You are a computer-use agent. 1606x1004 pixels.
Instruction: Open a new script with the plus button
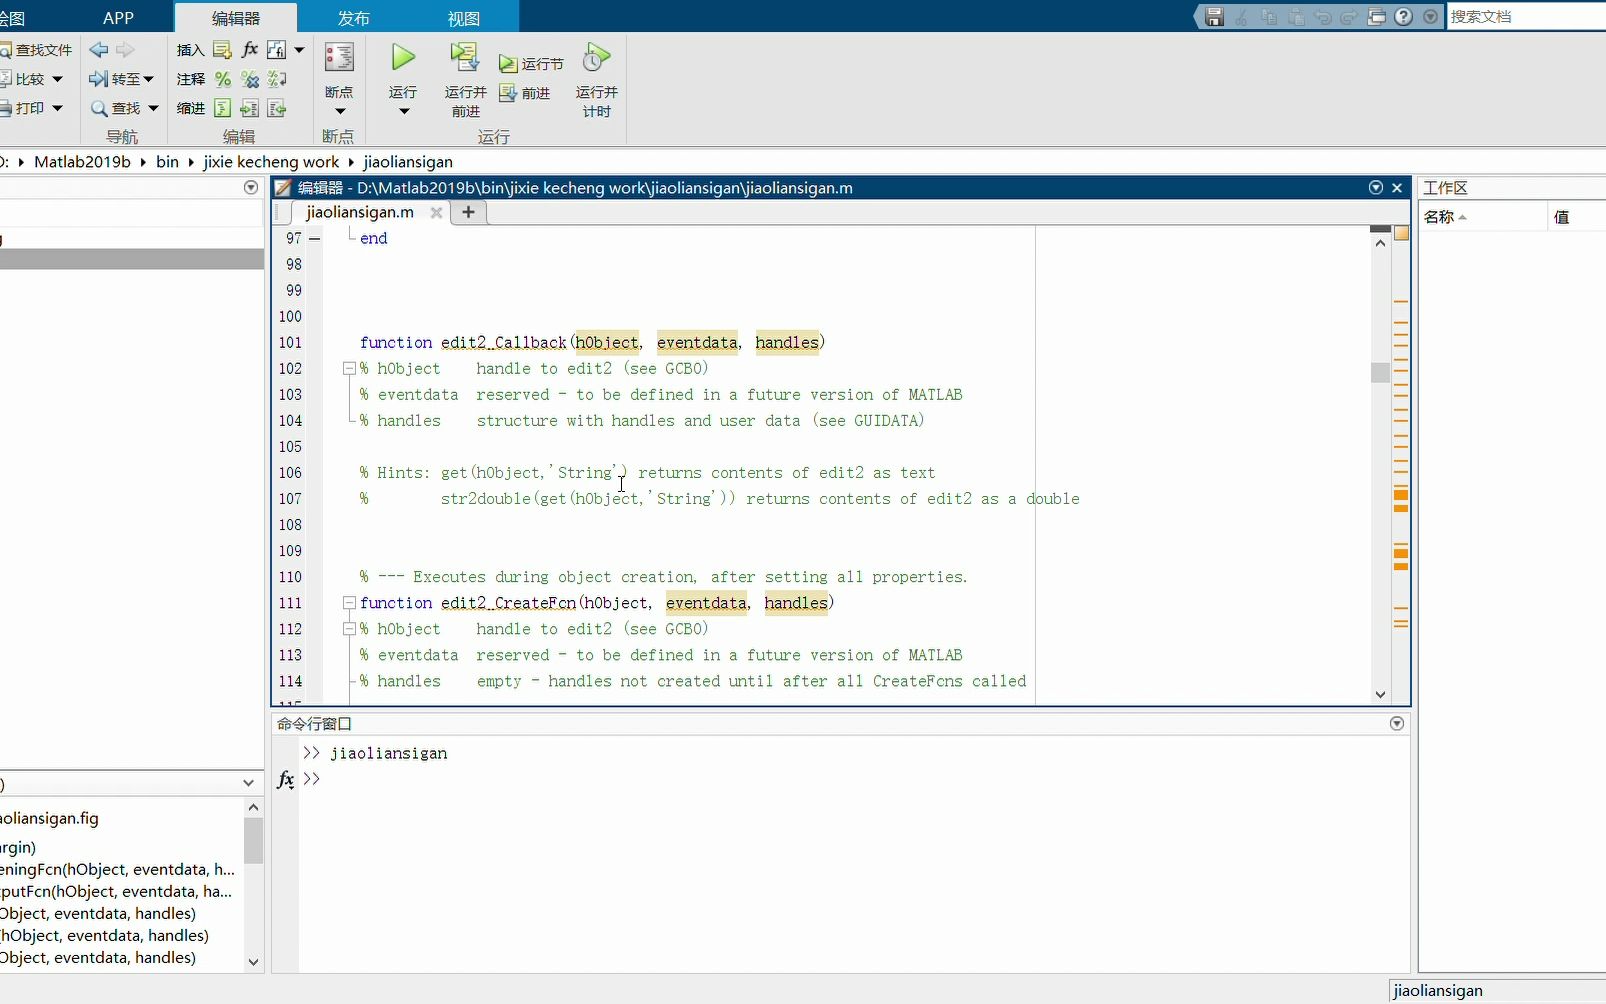coord(467,212)
